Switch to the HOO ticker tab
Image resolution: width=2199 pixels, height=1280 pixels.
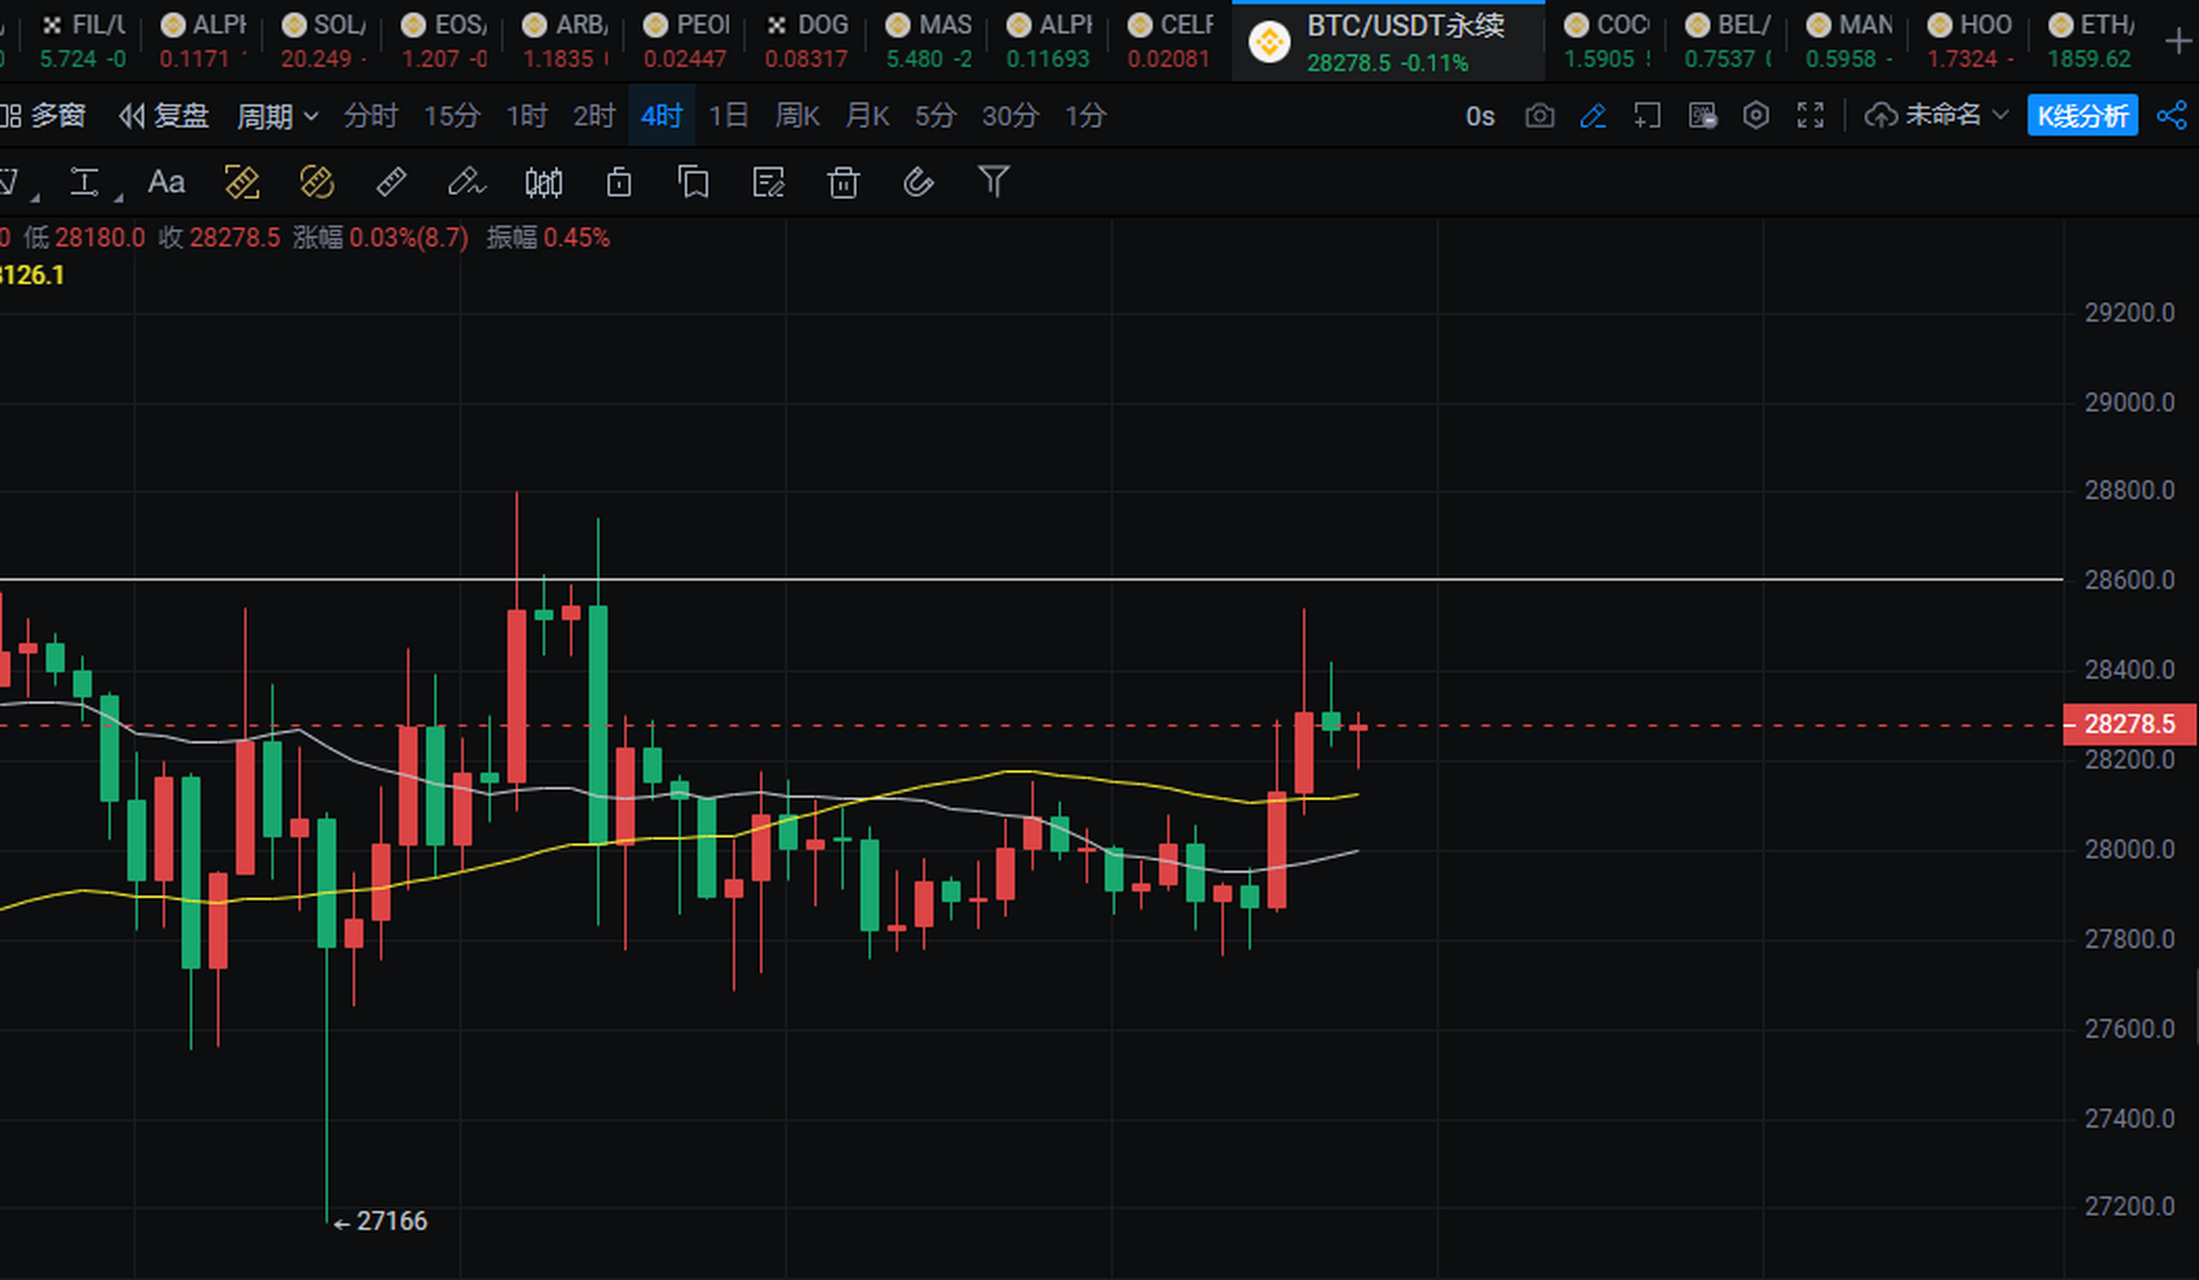[1970, 42]
